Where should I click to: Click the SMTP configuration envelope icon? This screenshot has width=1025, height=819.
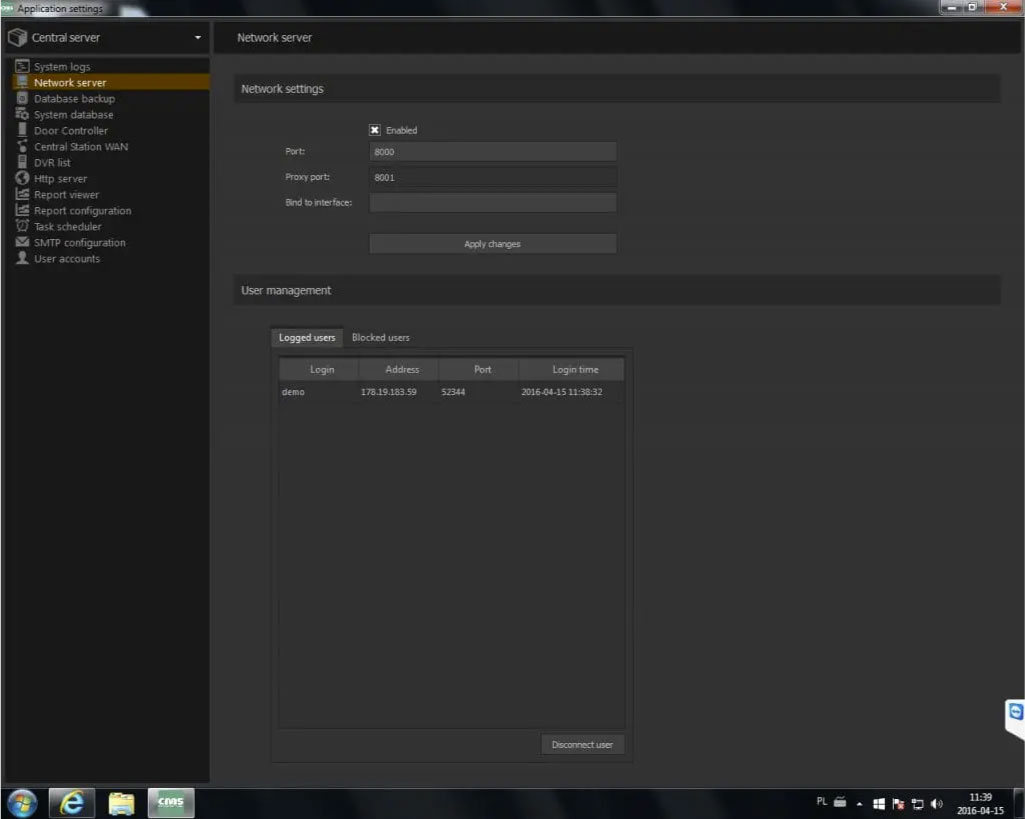click(22, 243)
